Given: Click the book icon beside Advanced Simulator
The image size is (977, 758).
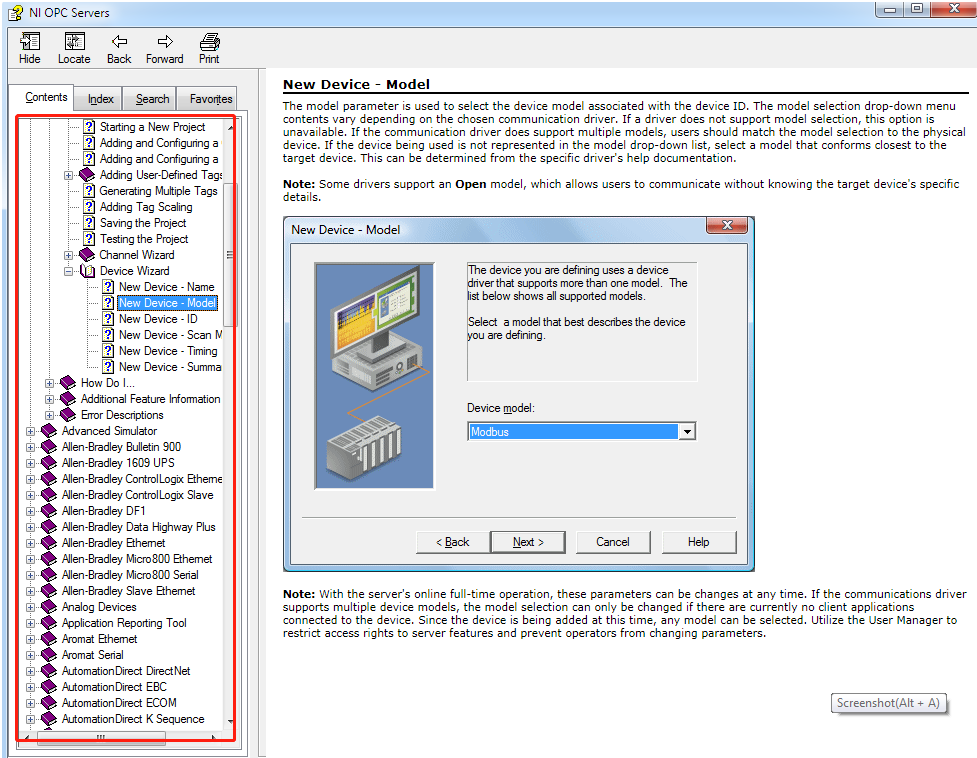Looking at the screenshot, I should (49, 431).
